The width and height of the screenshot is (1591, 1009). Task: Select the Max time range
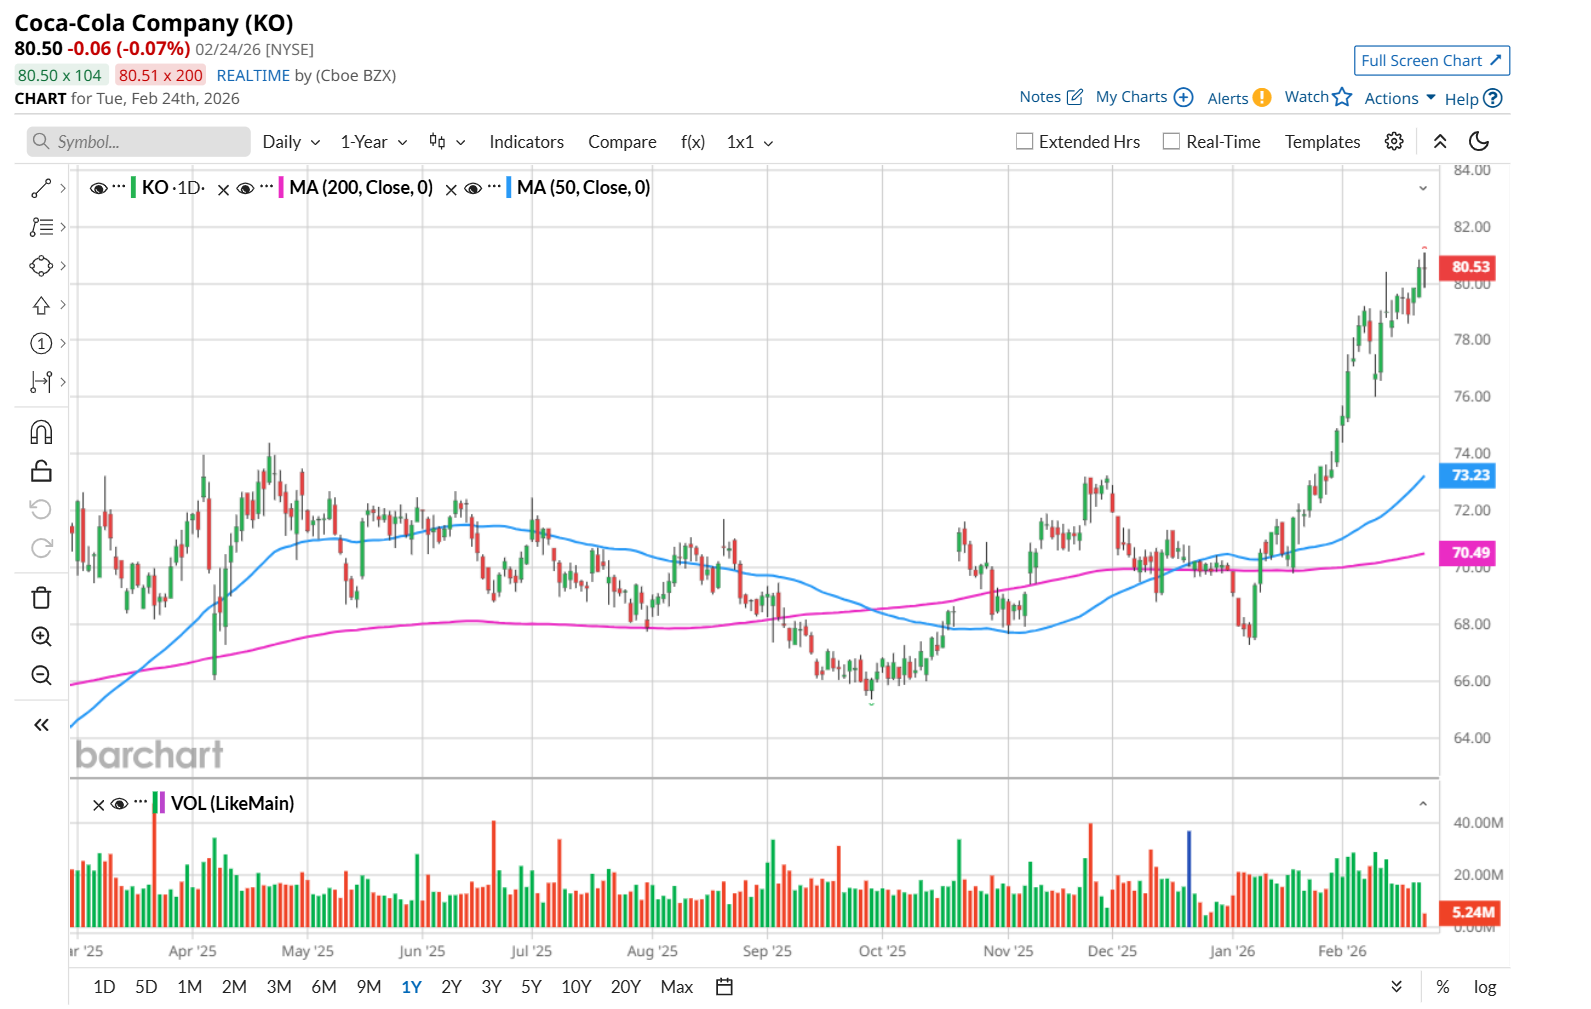pyautogui.click(x=677, y=987)
